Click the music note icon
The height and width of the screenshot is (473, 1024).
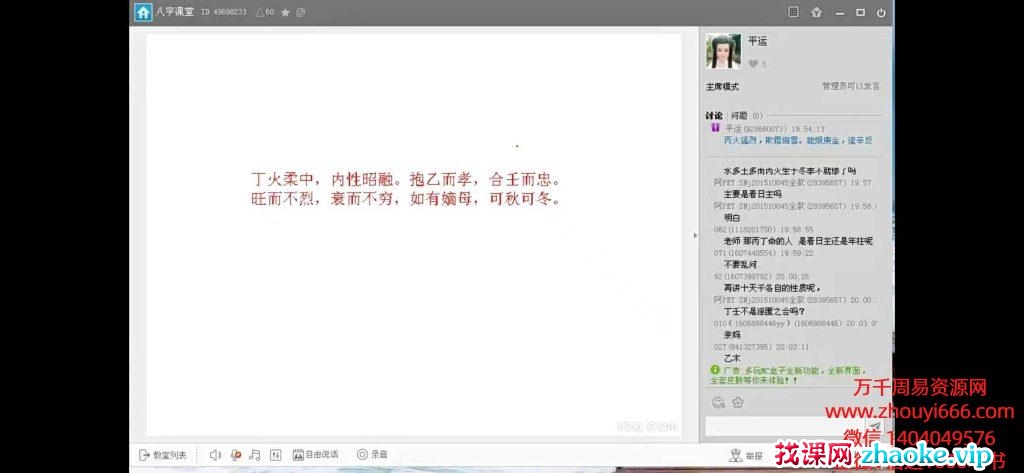tap(255, 455)
